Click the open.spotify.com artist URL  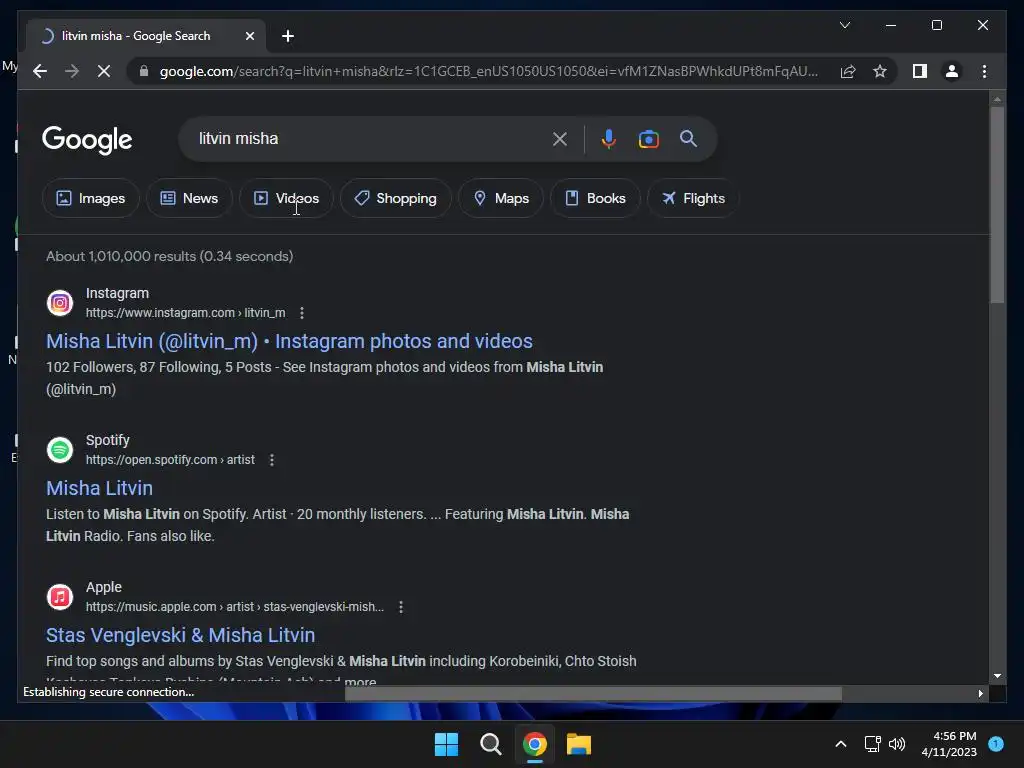(170, 460)
